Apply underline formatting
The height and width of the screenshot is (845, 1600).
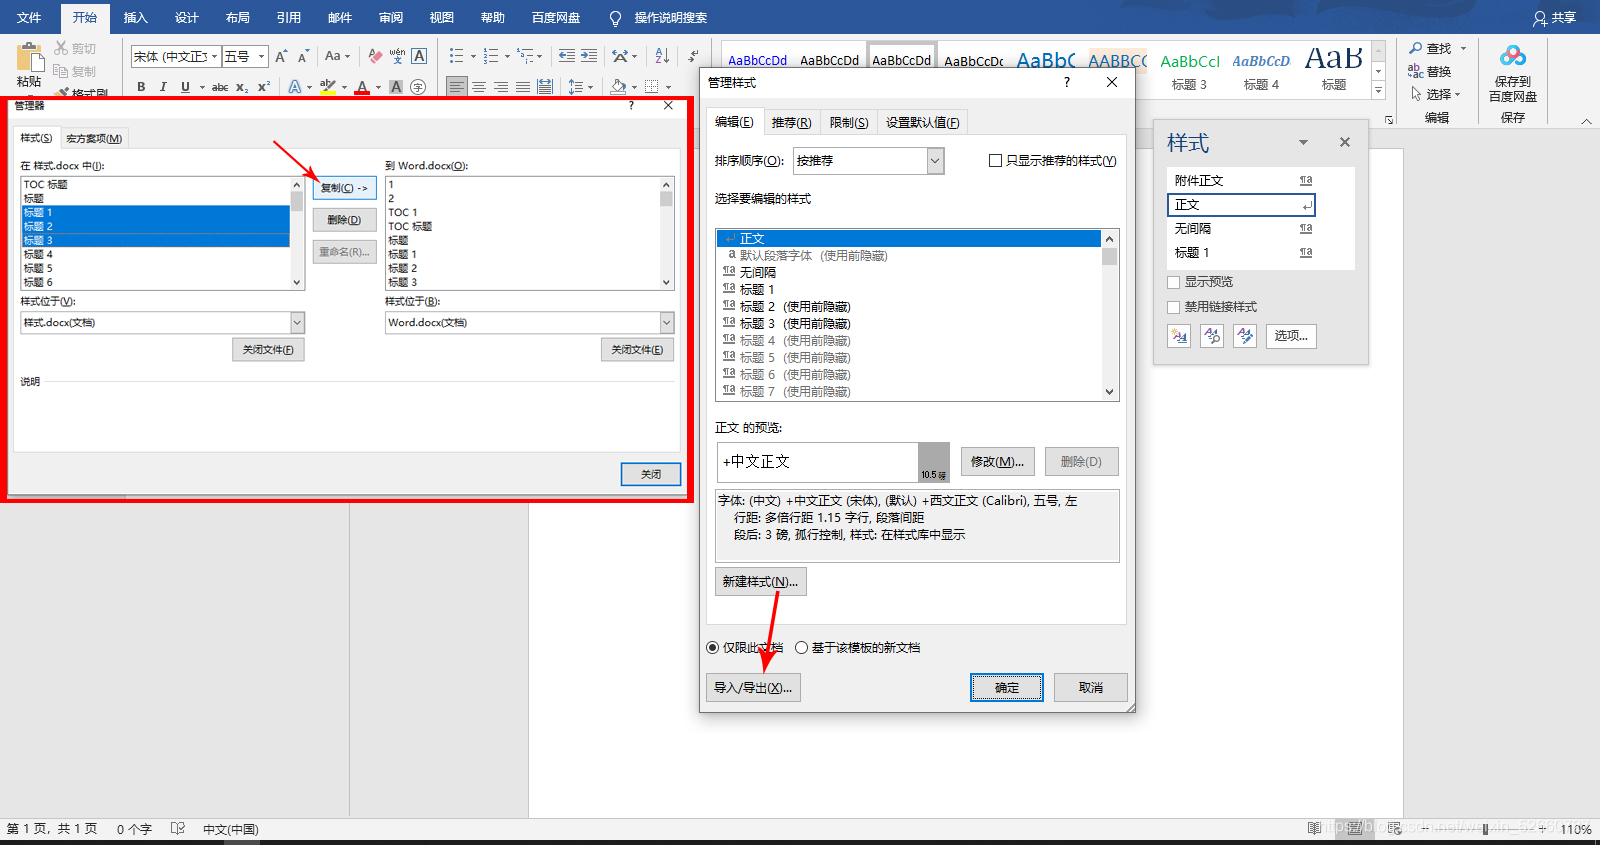tap(185, 87)
